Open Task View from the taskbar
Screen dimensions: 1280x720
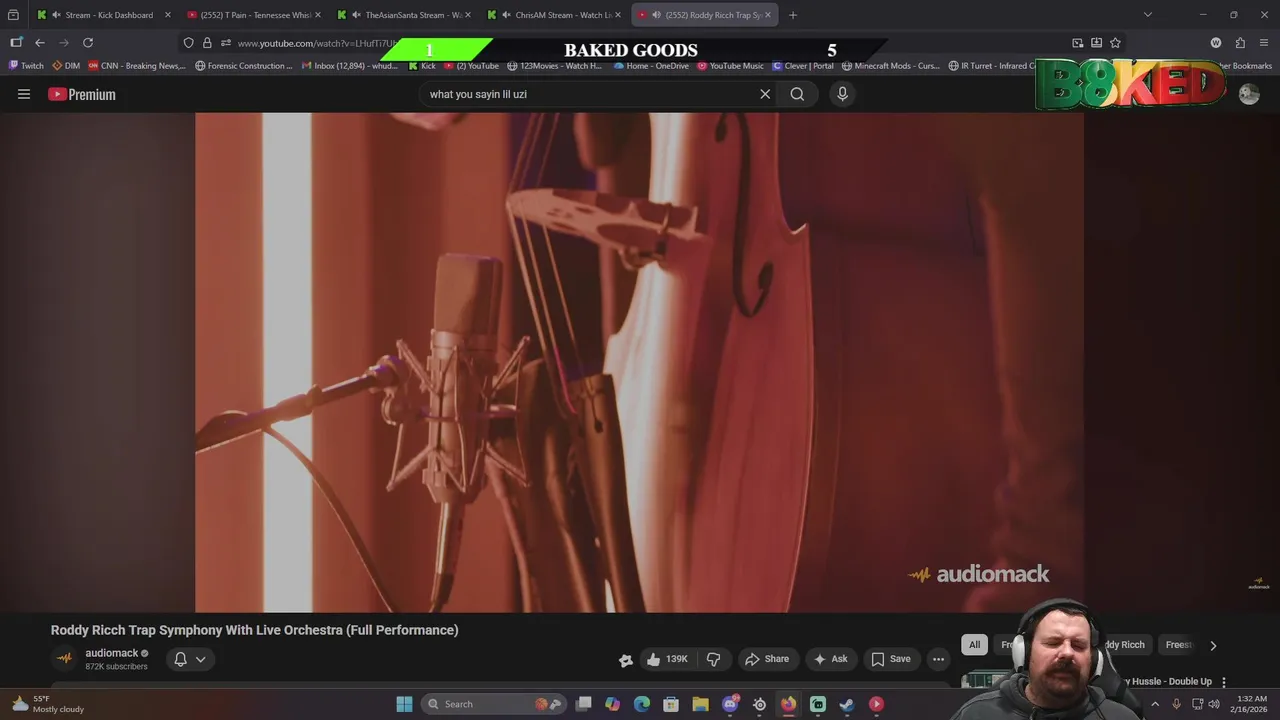(x=583, y=704)
